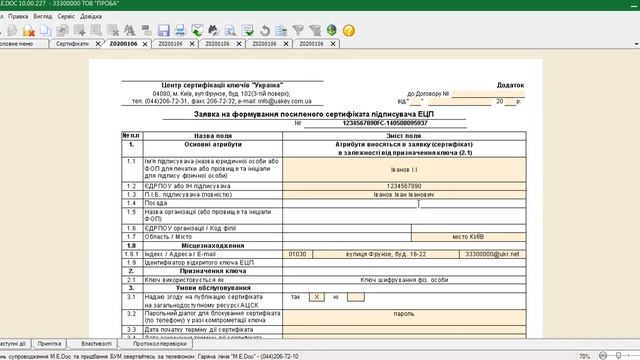The image size is (640, 360).
Task: Click the zoom out minus button in status bar
Action: coord(603,356)
